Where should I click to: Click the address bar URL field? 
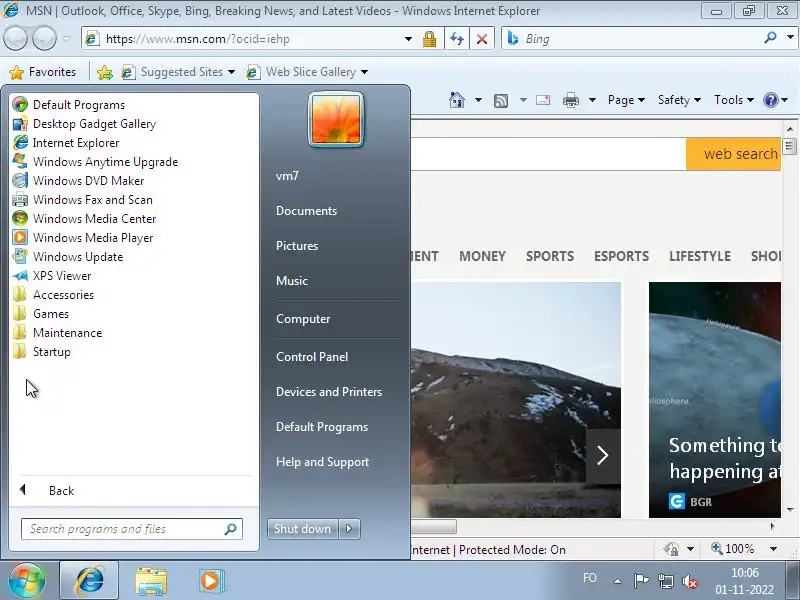[x=245, y=39]
